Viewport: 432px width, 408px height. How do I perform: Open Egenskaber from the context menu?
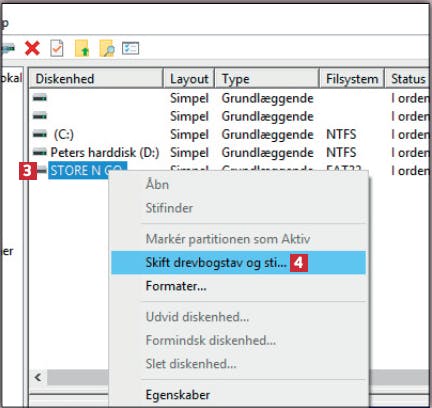coord(178,395)
